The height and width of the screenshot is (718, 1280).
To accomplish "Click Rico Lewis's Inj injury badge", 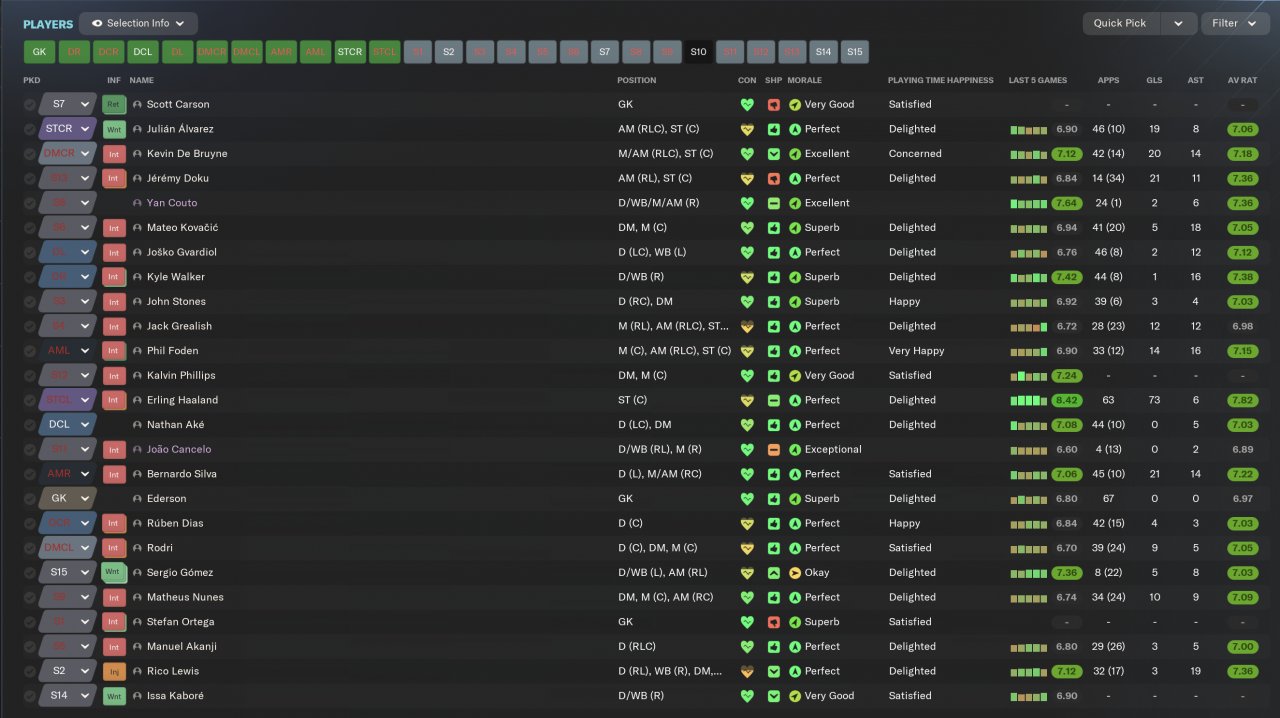I will 113,671.
